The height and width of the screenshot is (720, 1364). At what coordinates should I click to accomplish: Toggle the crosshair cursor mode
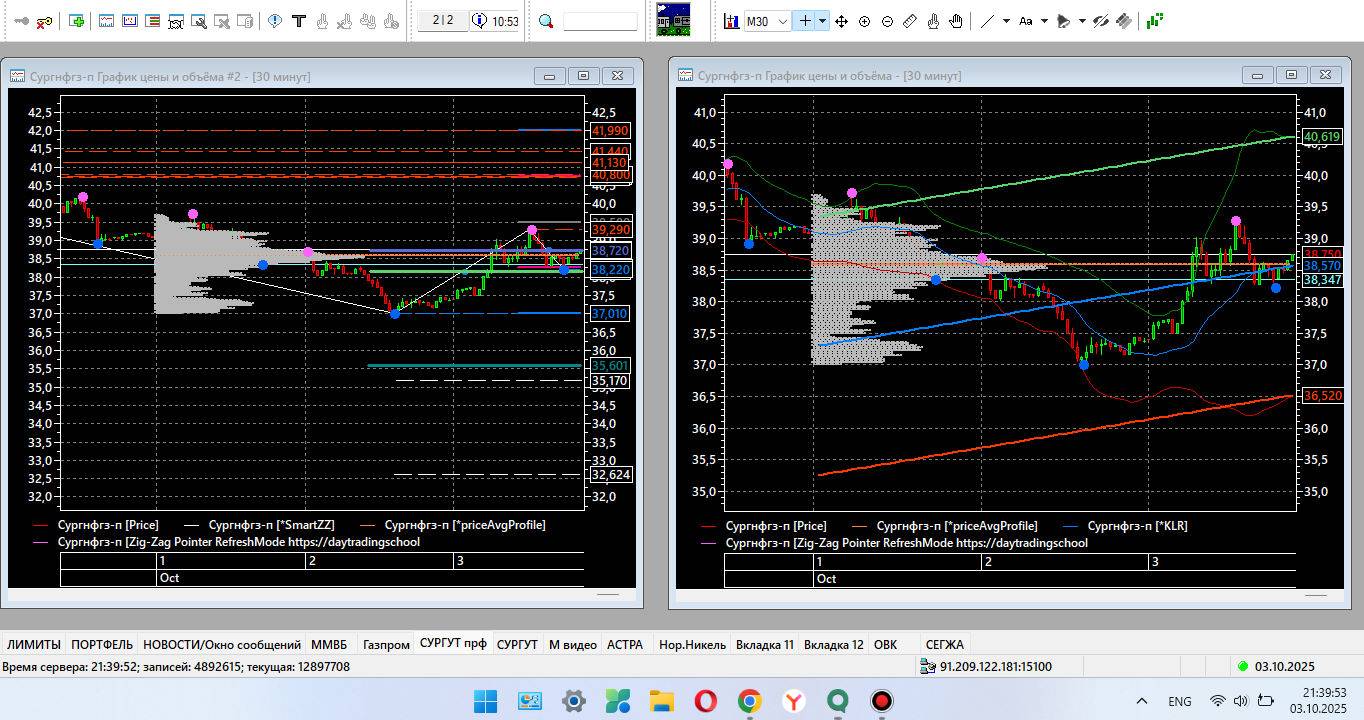(804, 21)
